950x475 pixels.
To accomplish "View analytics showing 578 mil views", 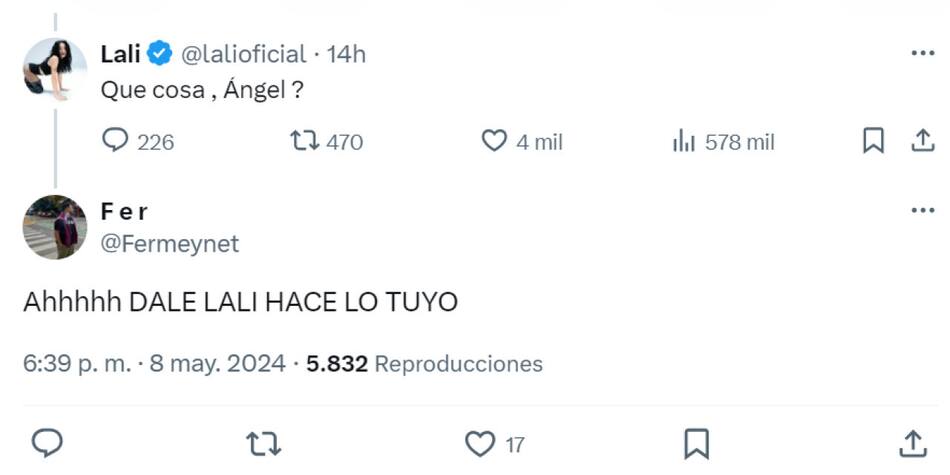I will [684, 142].
